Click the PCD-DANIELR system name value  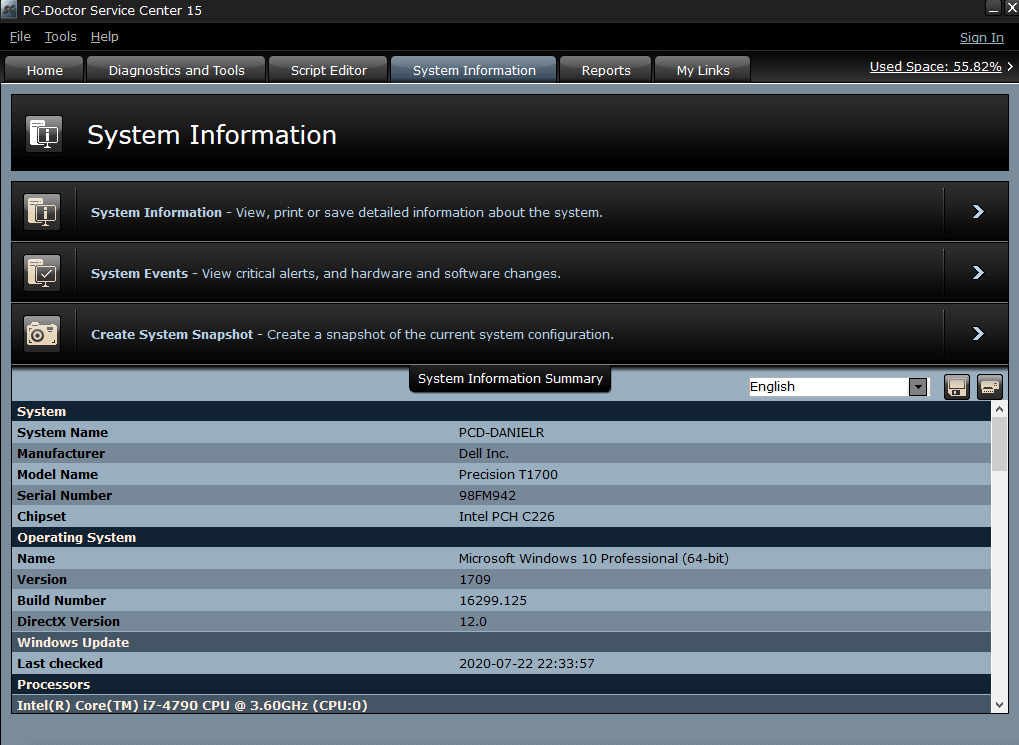point(501,432)
